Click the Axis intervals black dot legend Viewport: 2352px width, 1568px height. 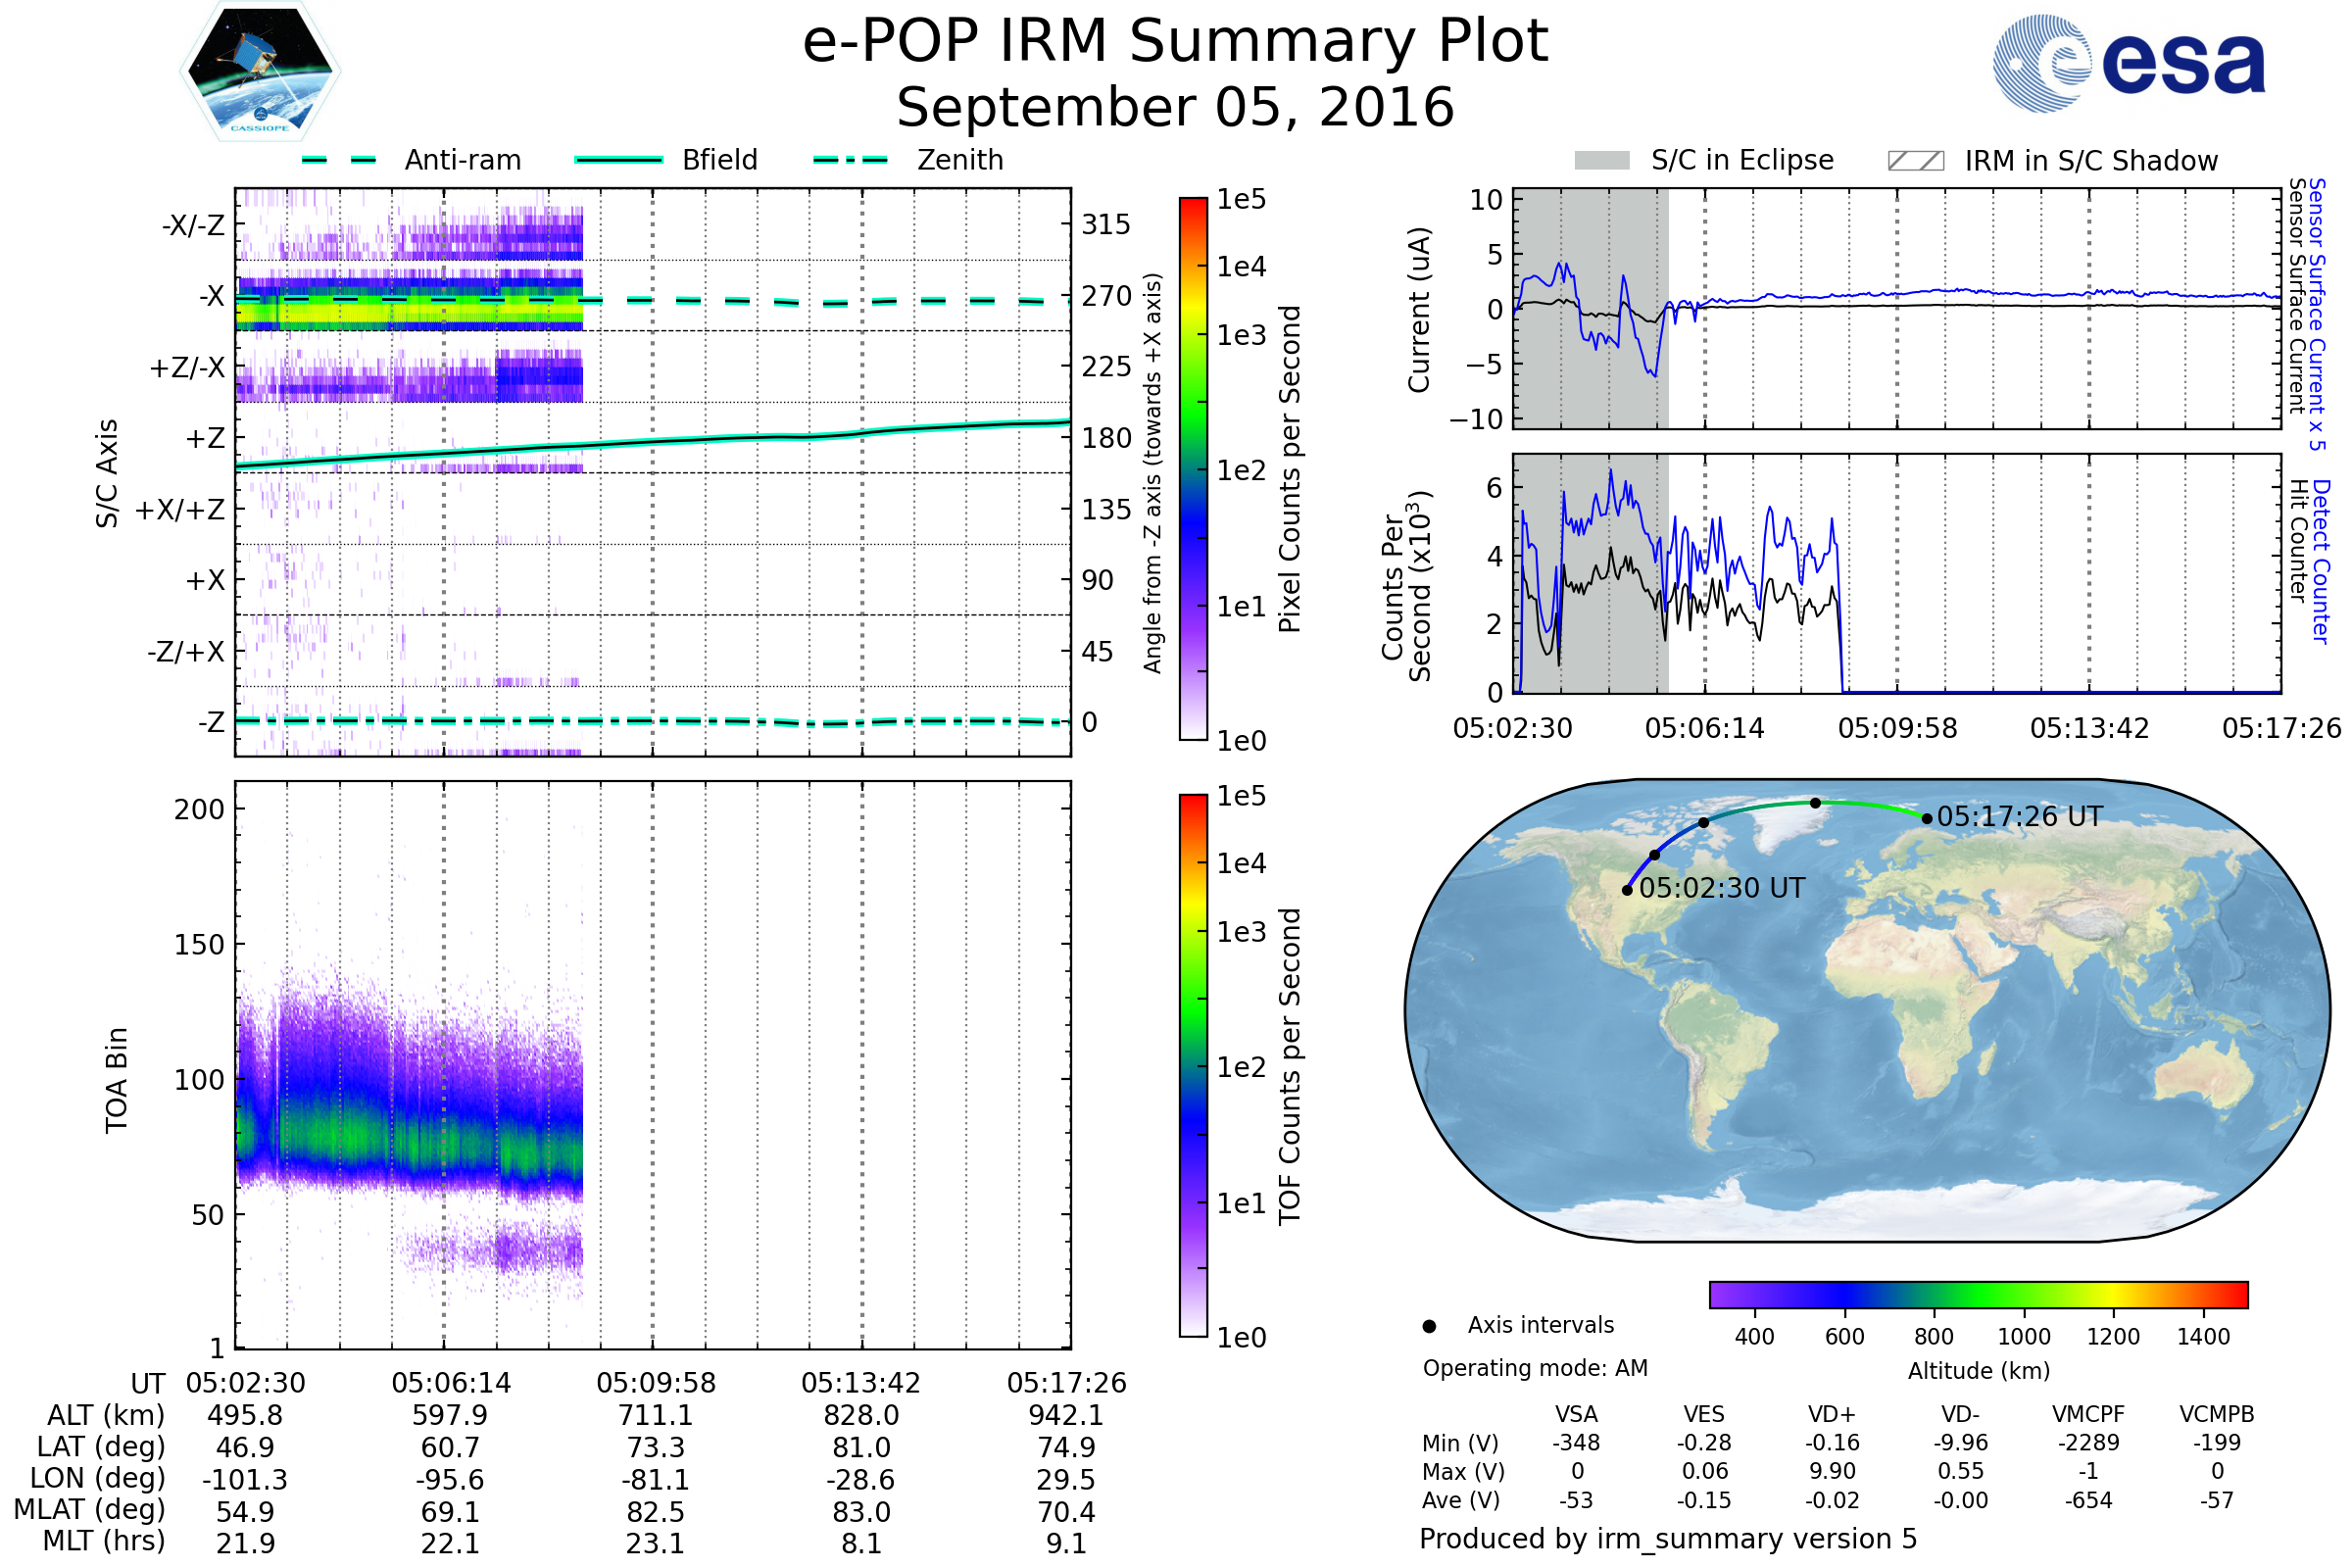1429,1327
